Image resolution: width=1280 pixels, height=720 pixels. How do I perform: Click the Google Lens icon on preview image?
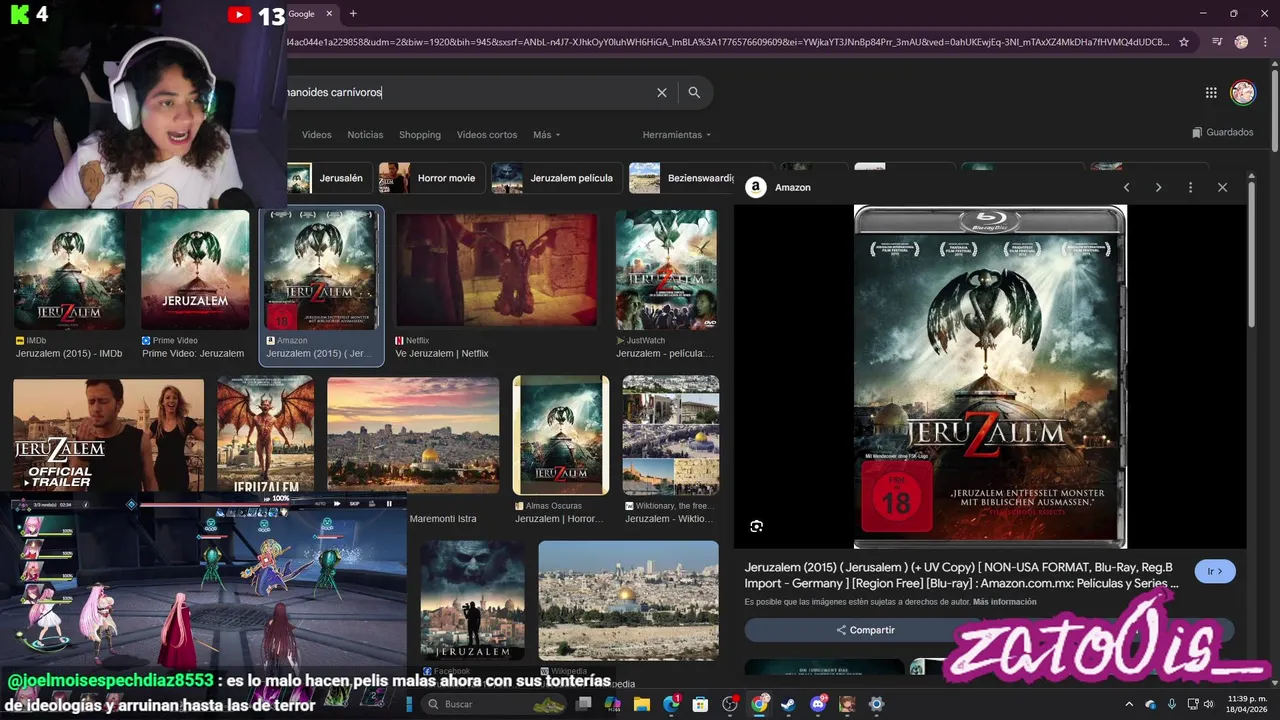[x=757, y=526]
